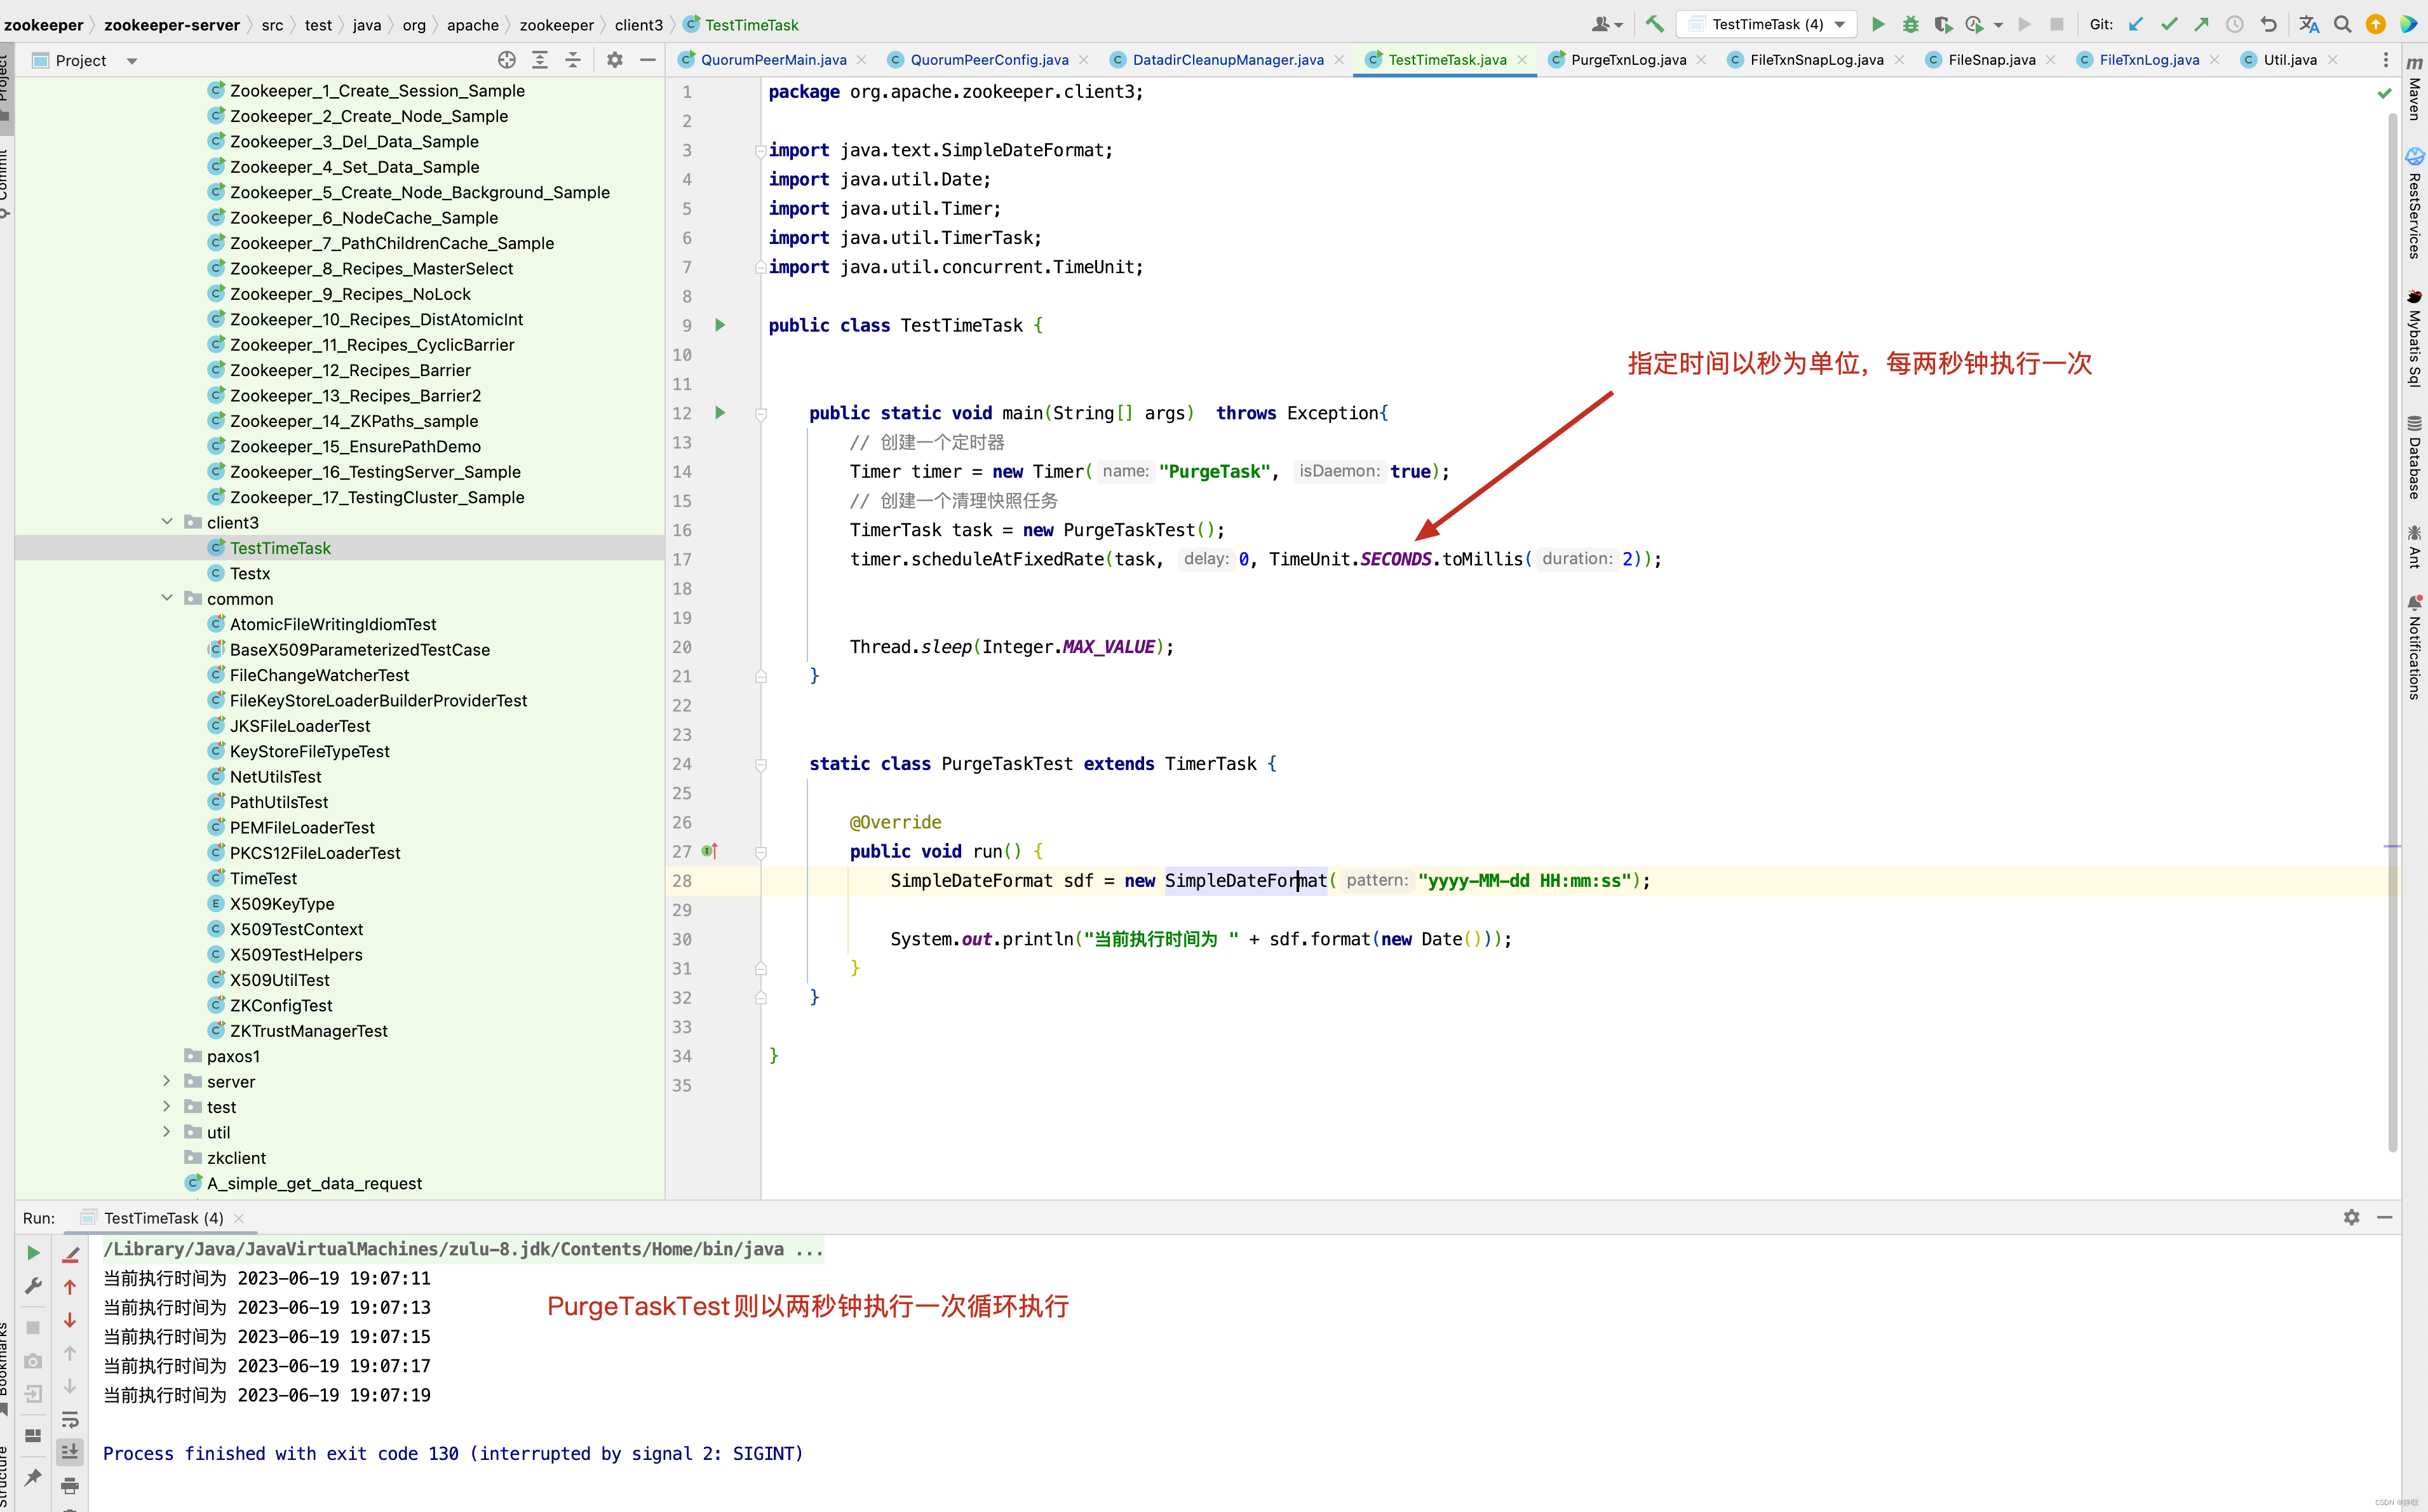The width and height of the screenshot is (2428, 1512).
Task: Open the translation plugin icon
Action: (2309, 24)
